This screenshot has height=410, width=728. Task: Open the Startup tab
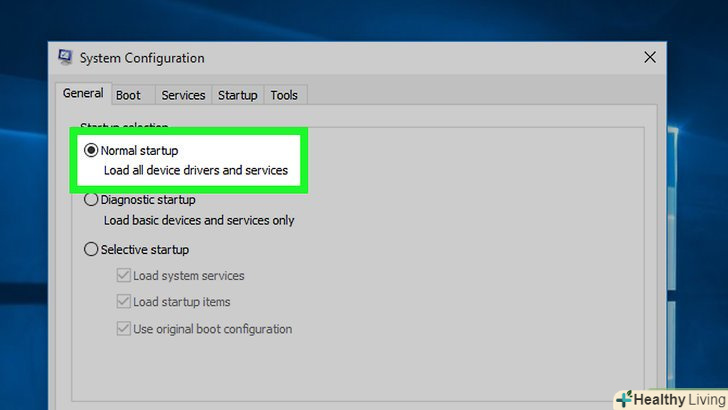click(238, 95)
